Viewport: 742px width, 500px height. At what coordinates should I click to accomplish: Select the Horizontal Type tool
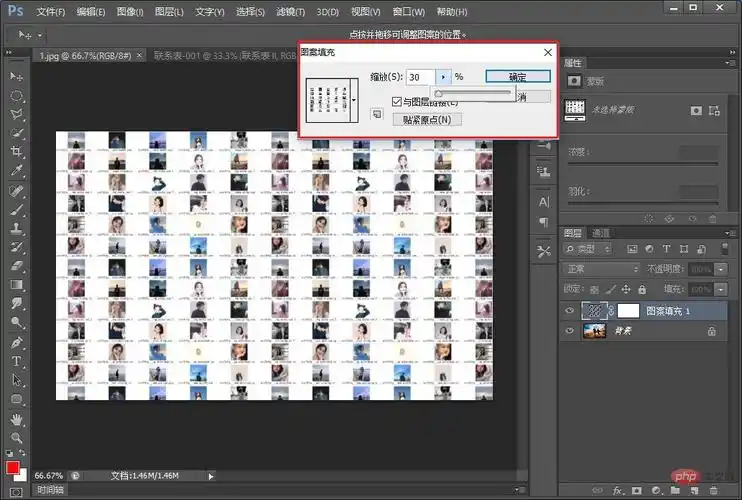click(17, 361)
